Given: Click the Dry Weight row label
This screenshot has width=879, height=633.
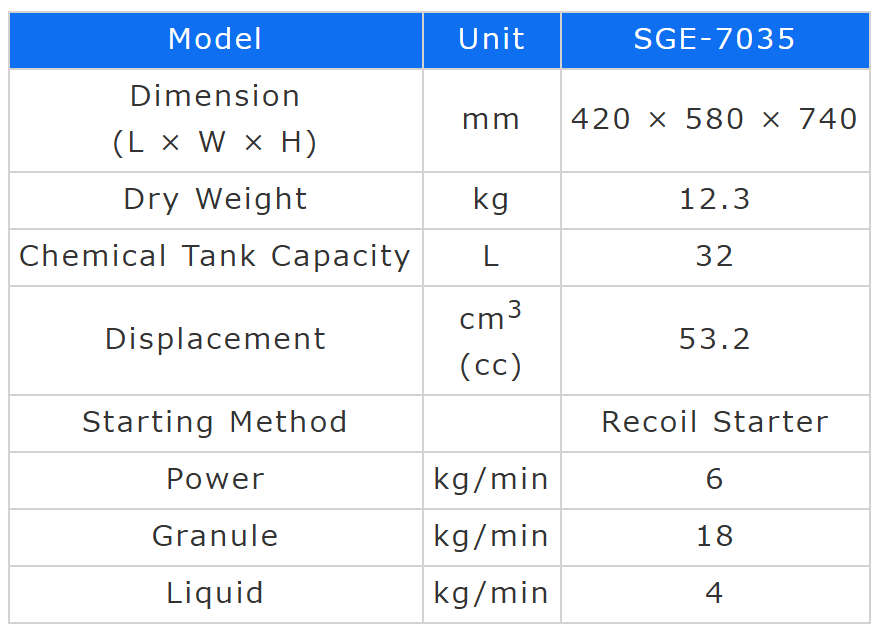Looking at the screenshot, I should point(215,199).
